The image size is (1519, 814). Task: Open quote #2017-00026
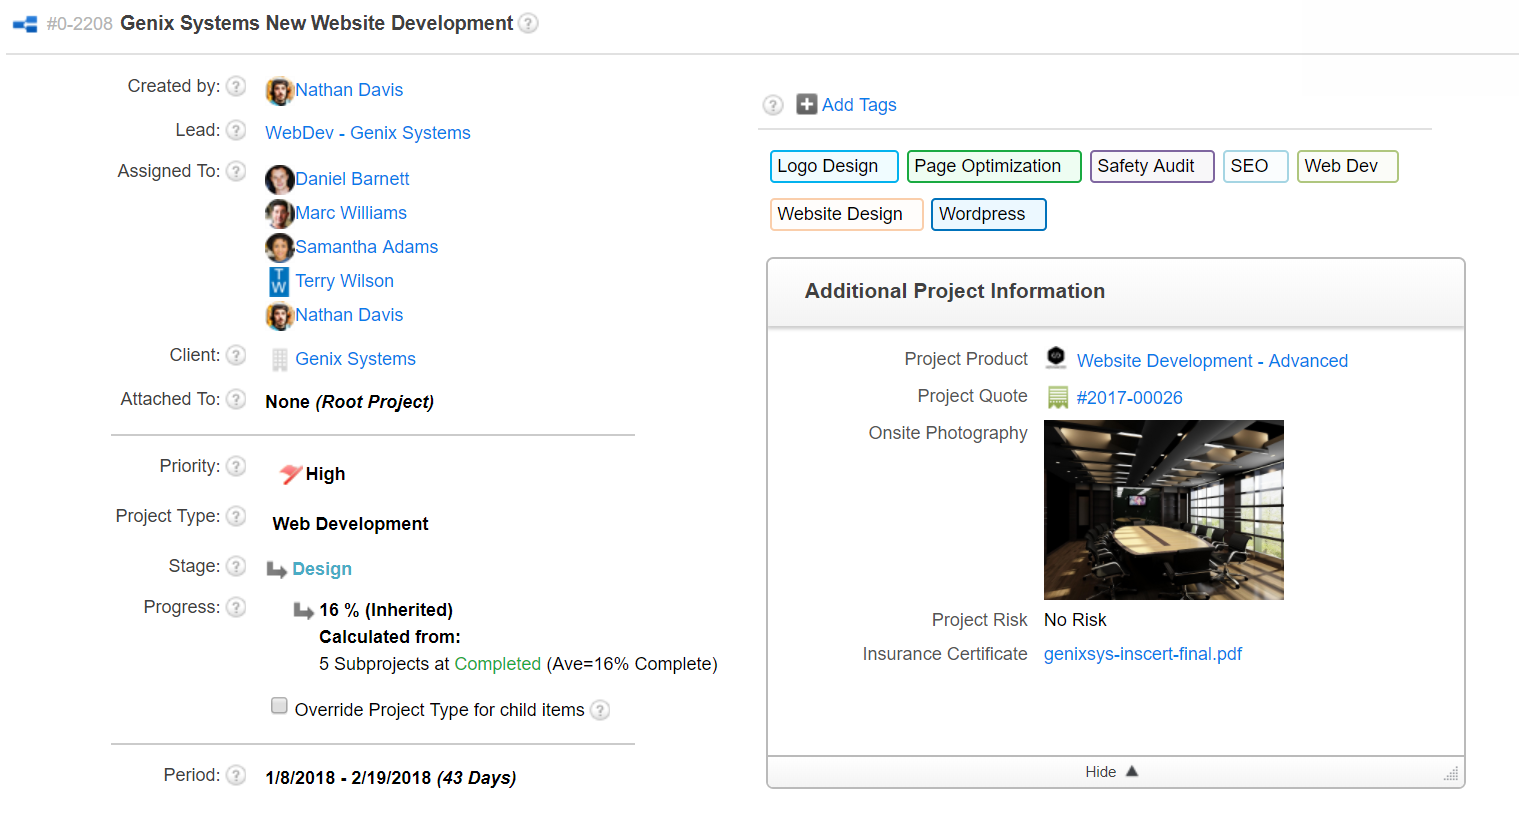[x=1129, y=398]
